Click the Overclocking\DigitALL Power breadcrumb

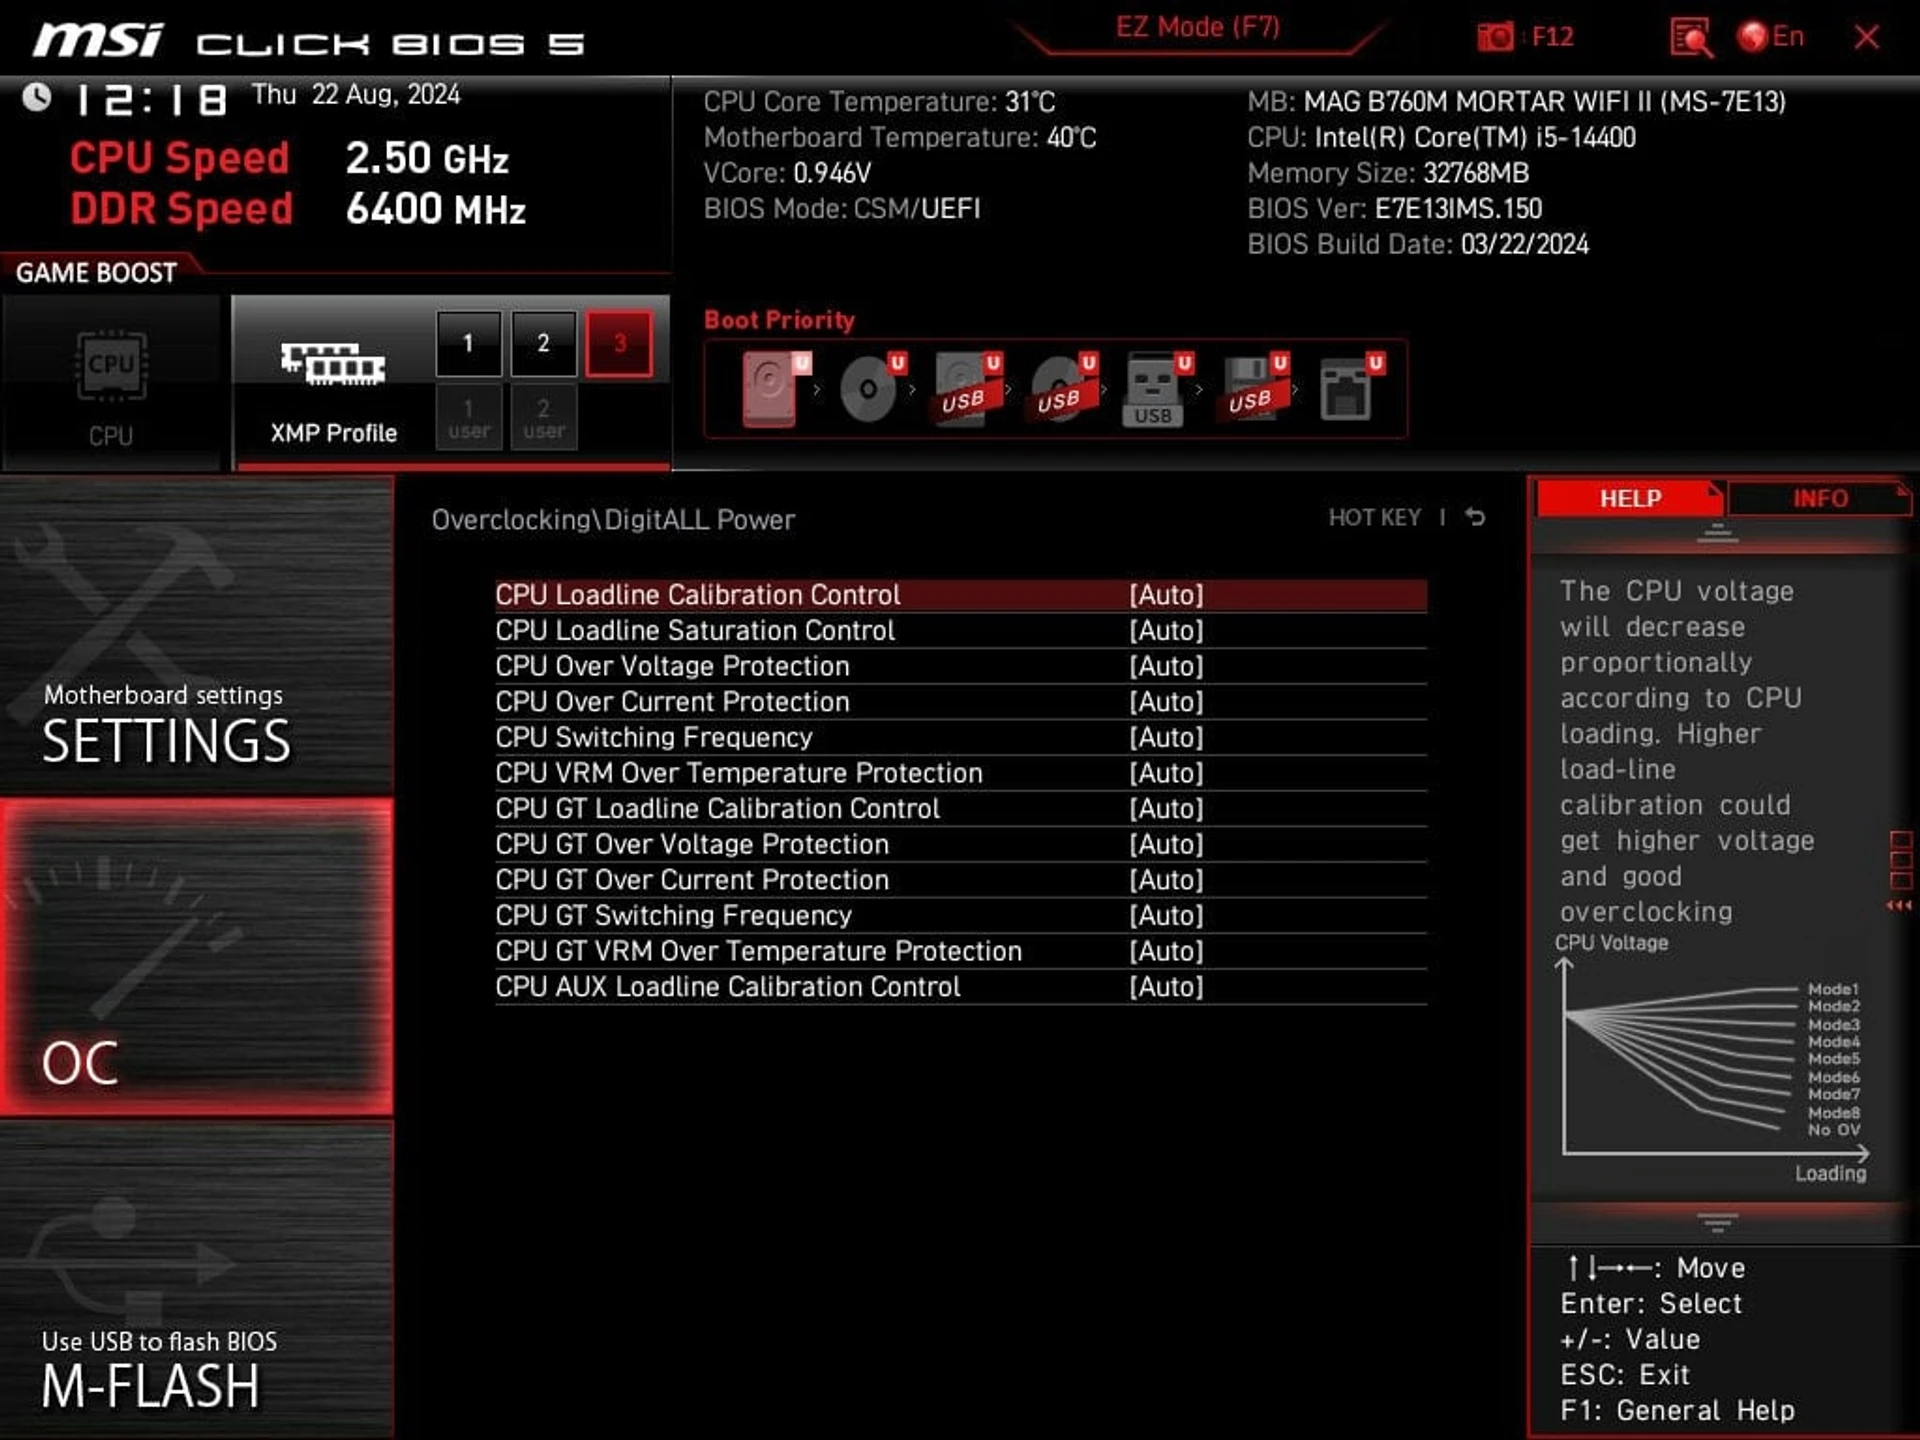tap(613, 520)
